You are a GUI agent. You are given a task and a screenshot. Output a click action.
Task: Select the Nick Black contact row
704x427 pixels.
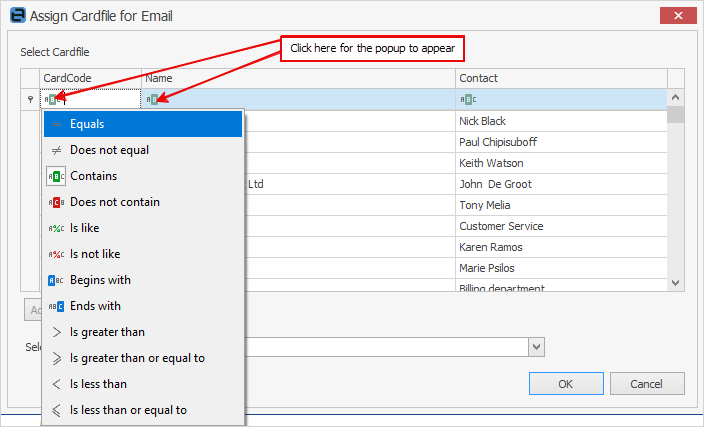pyautogui.click(x=561, y=121)
